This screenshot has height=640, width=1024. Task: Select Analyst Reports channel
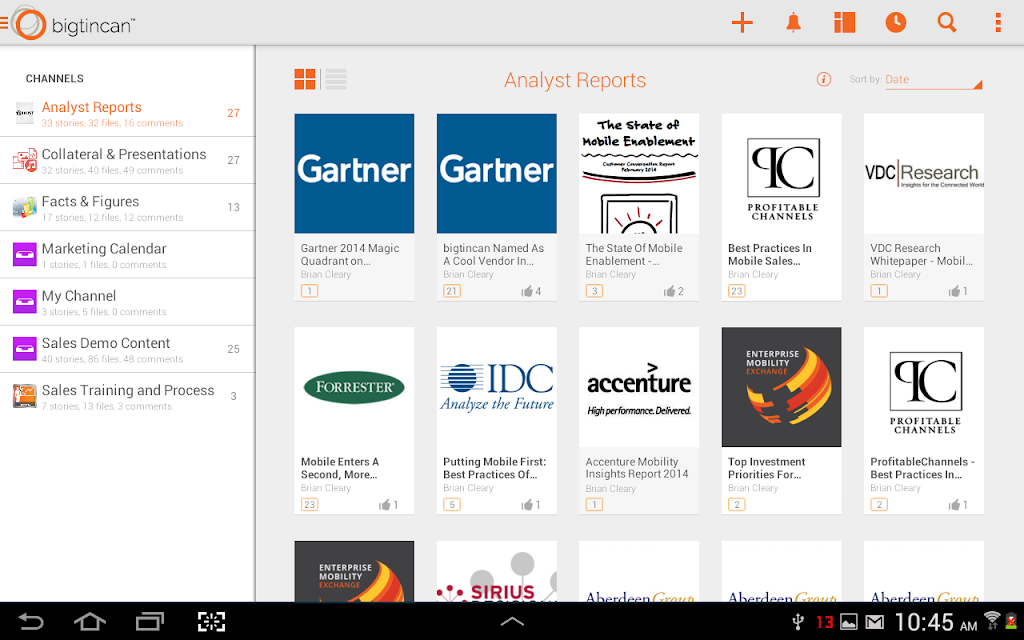[x=127, y=113]
